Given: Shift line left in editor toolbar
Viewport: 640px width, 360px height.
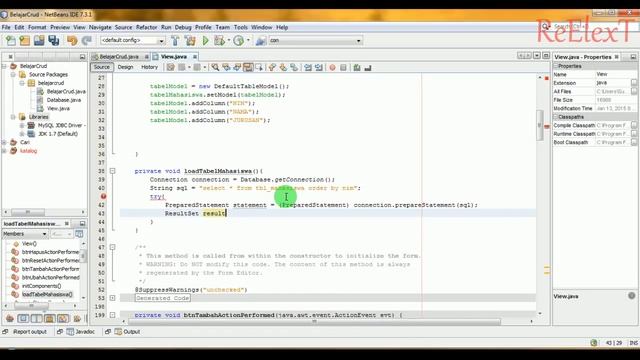Looking at the screenshot, I should [308, 67].
